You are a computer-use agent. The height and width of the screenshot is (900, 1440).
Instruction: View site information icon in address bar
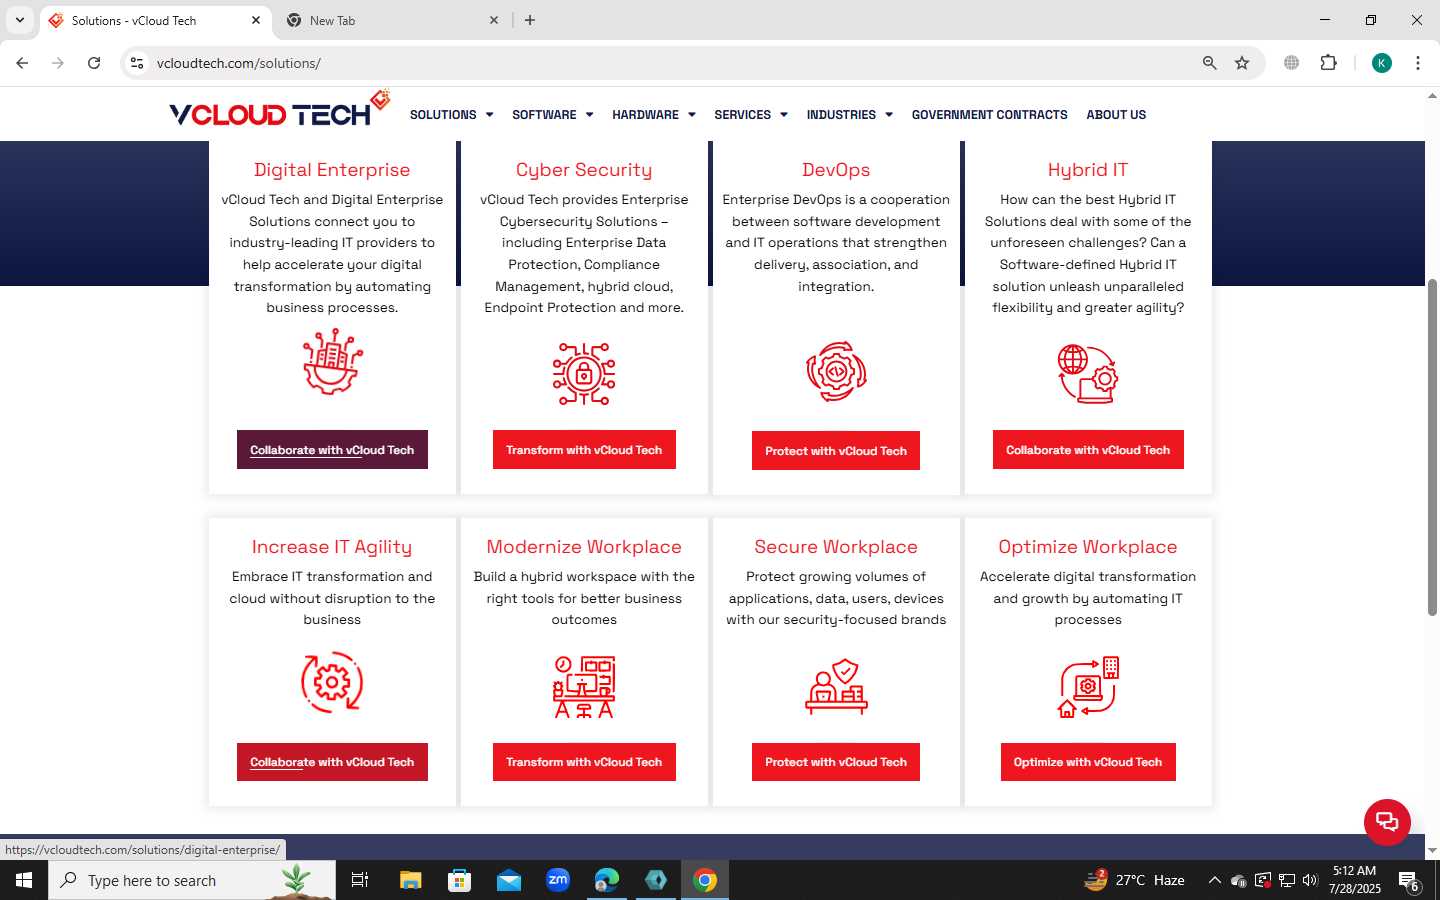tap(137, 63)
